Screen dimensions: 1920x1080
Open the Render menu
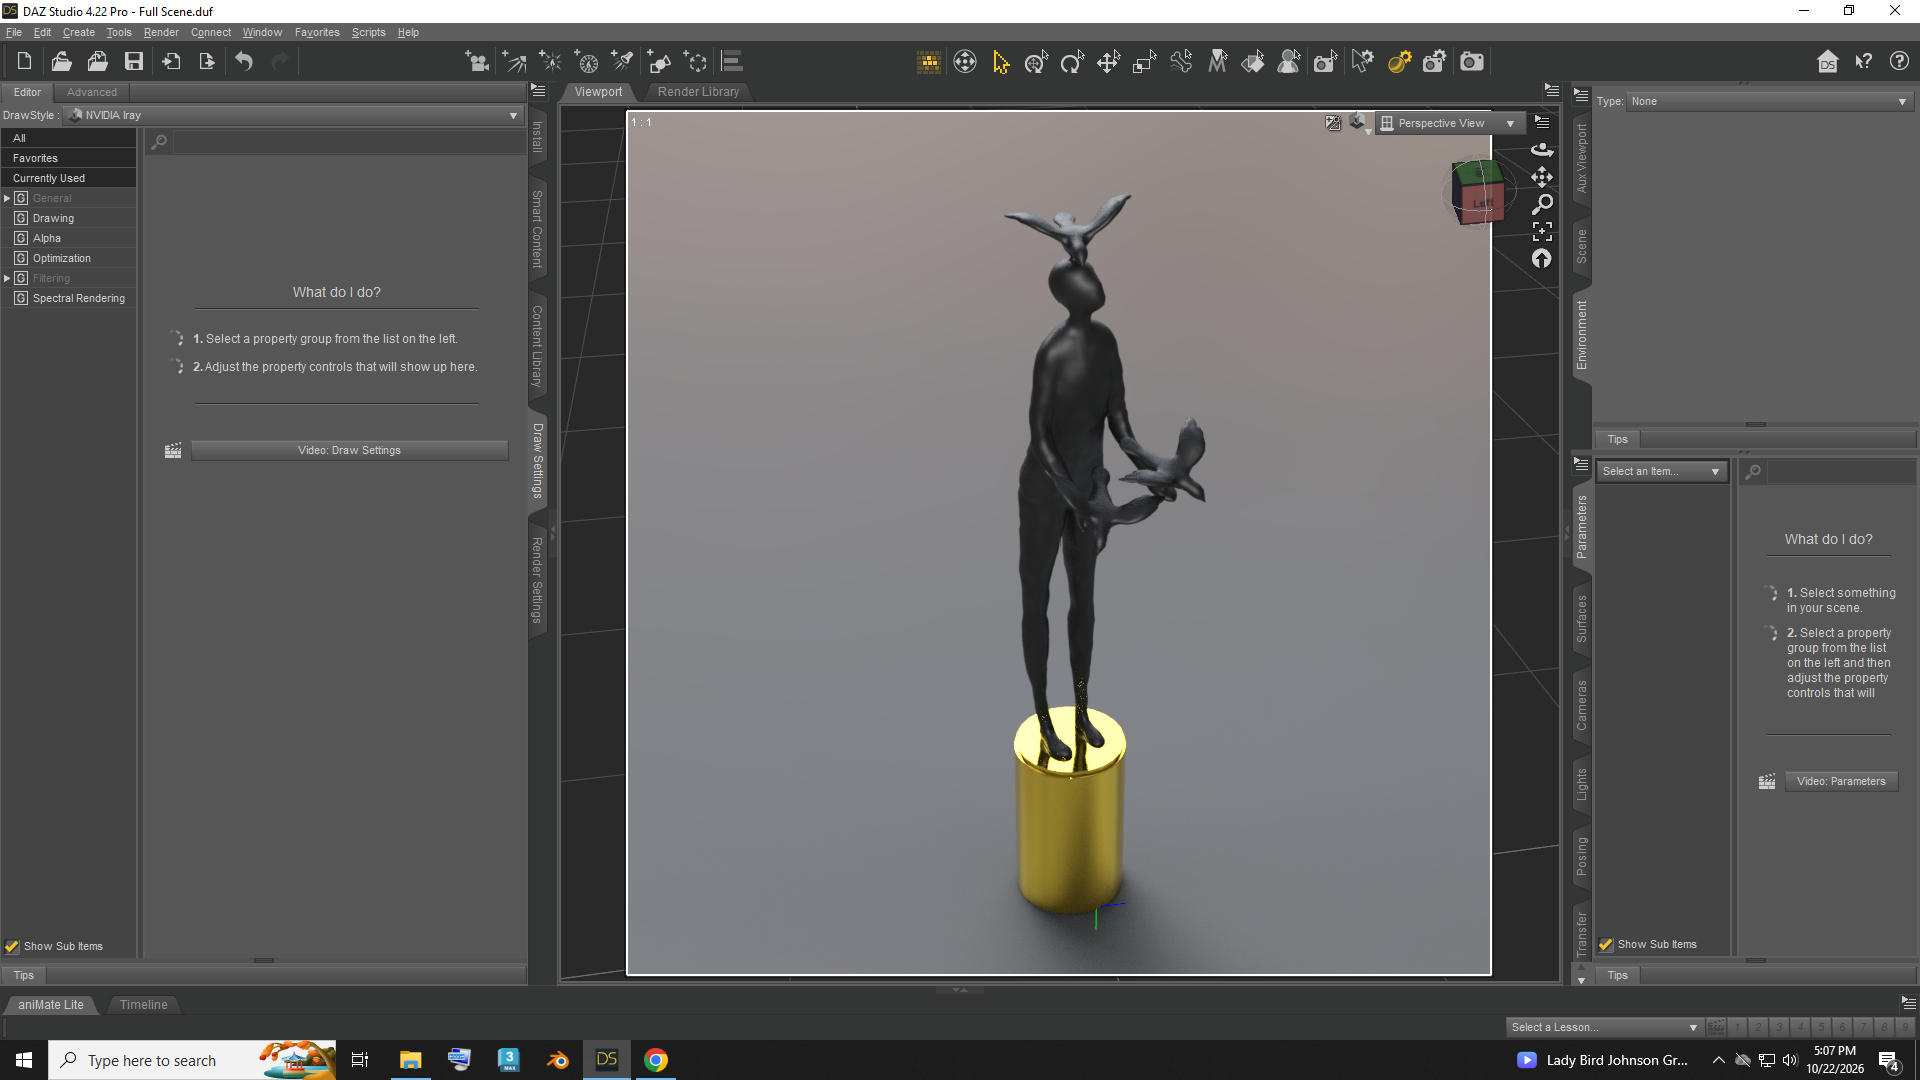161,32
